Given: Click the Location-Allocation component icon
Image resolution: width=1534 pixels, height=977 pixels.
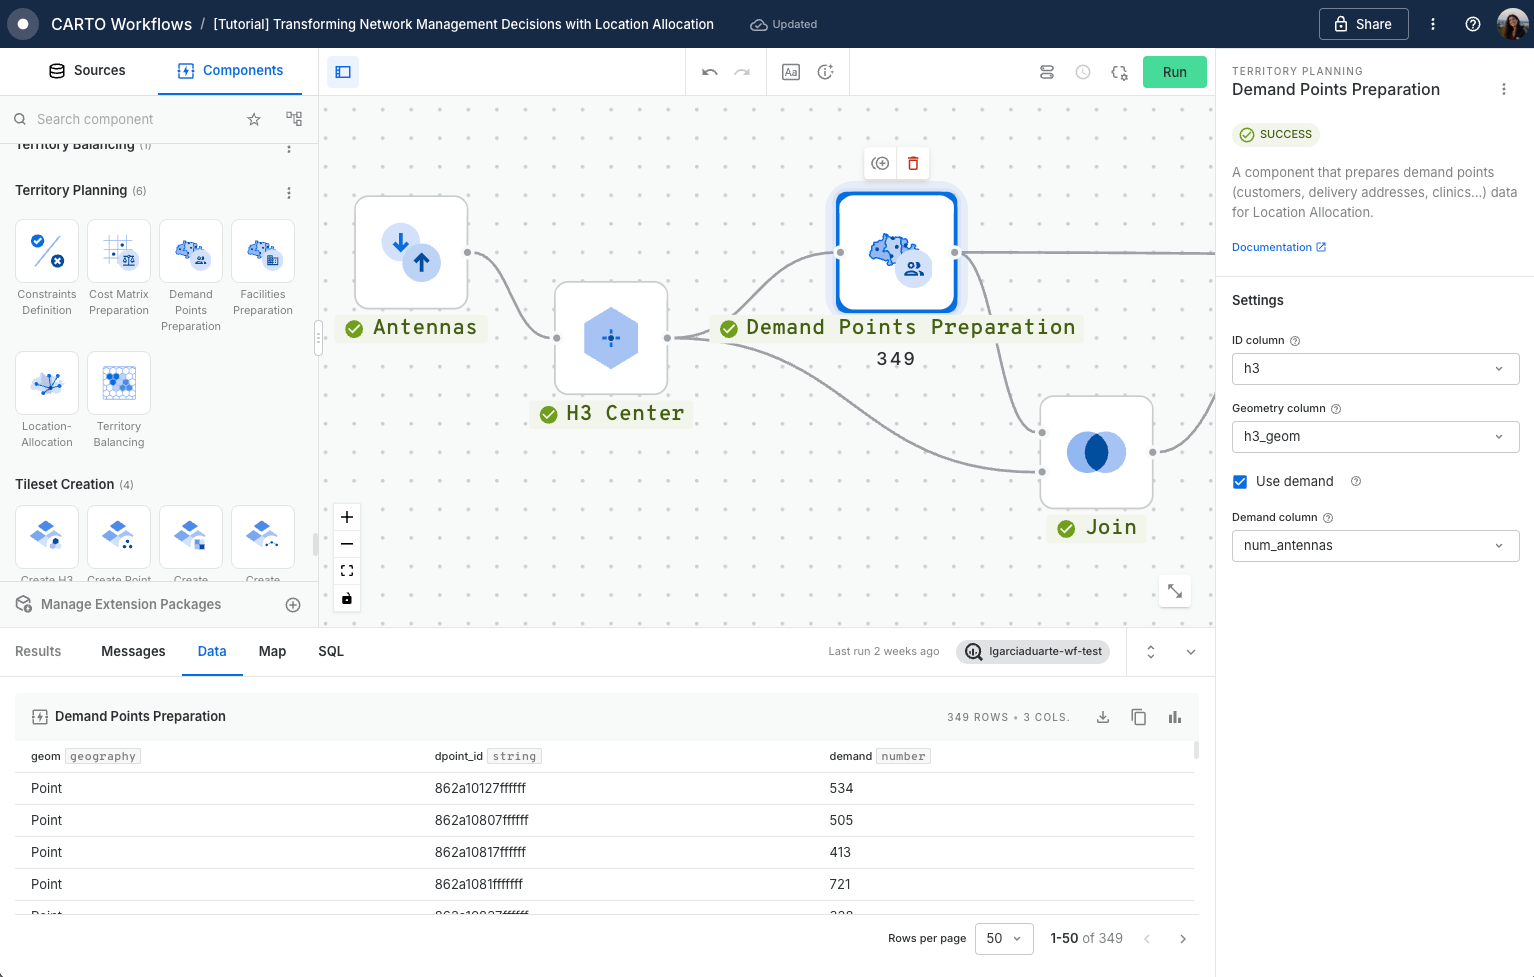Looking at the screenshot, I should (x=47, y=383).
